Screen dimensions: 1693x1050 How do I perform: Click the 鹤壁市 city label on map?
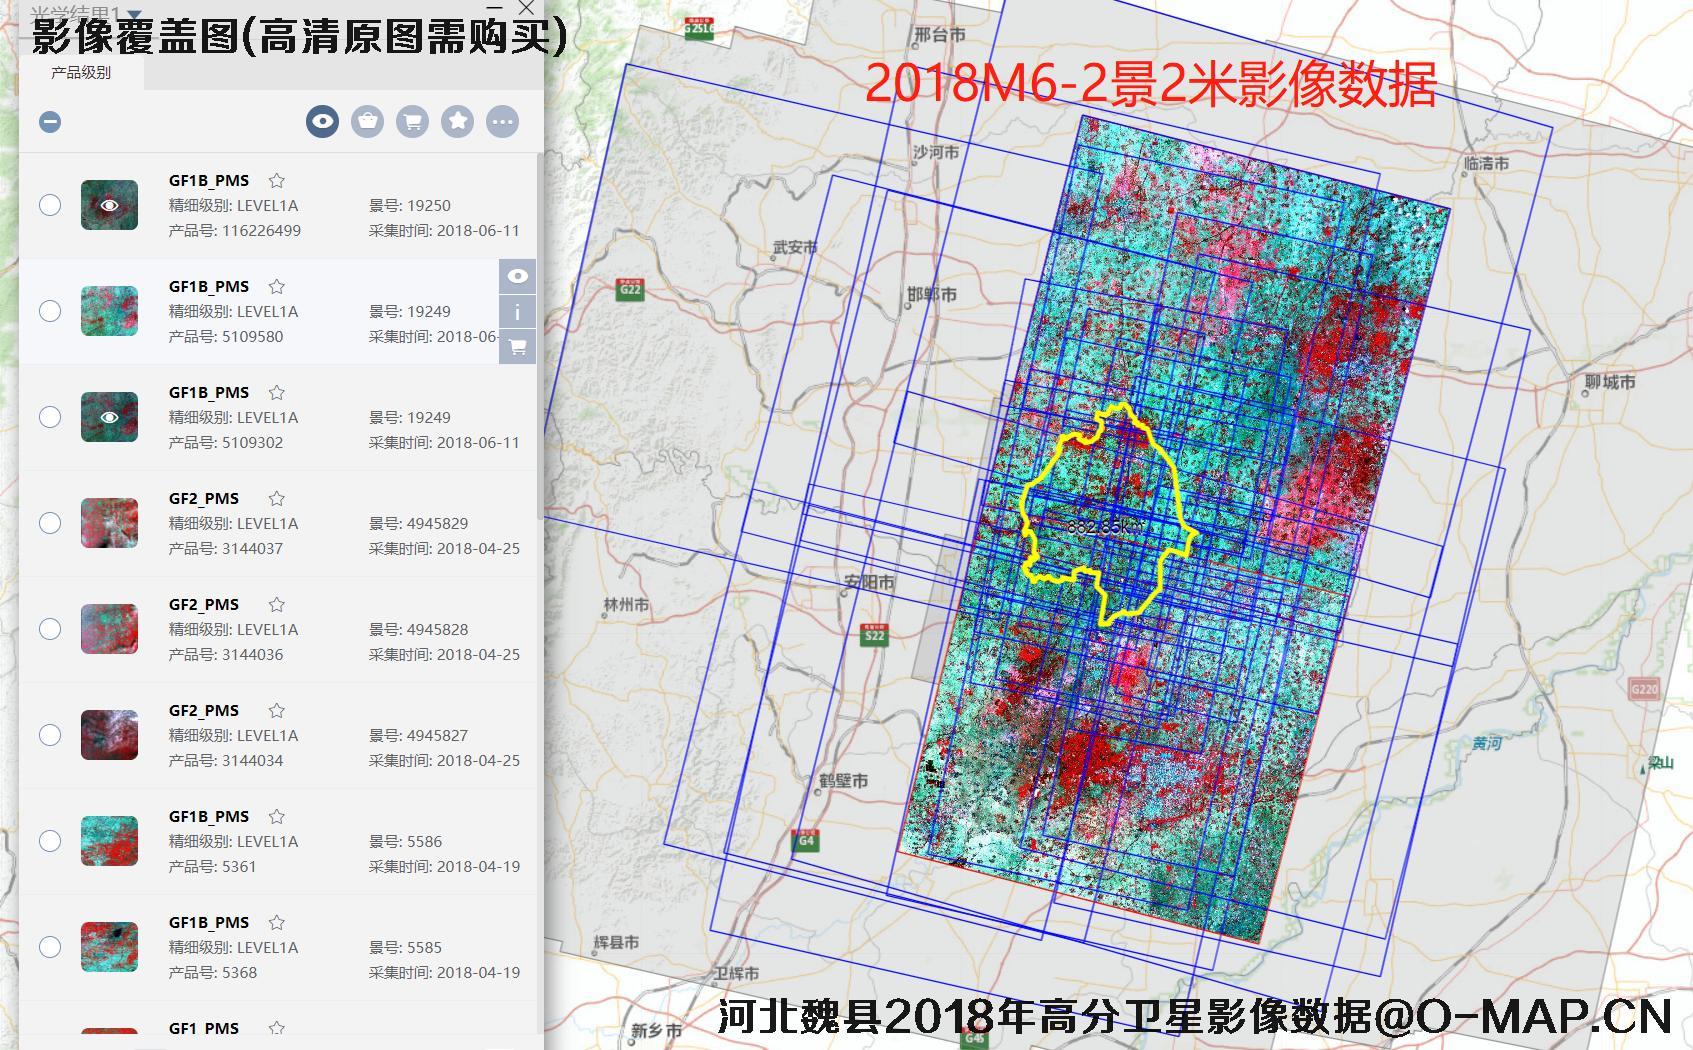tap(843, 780)
